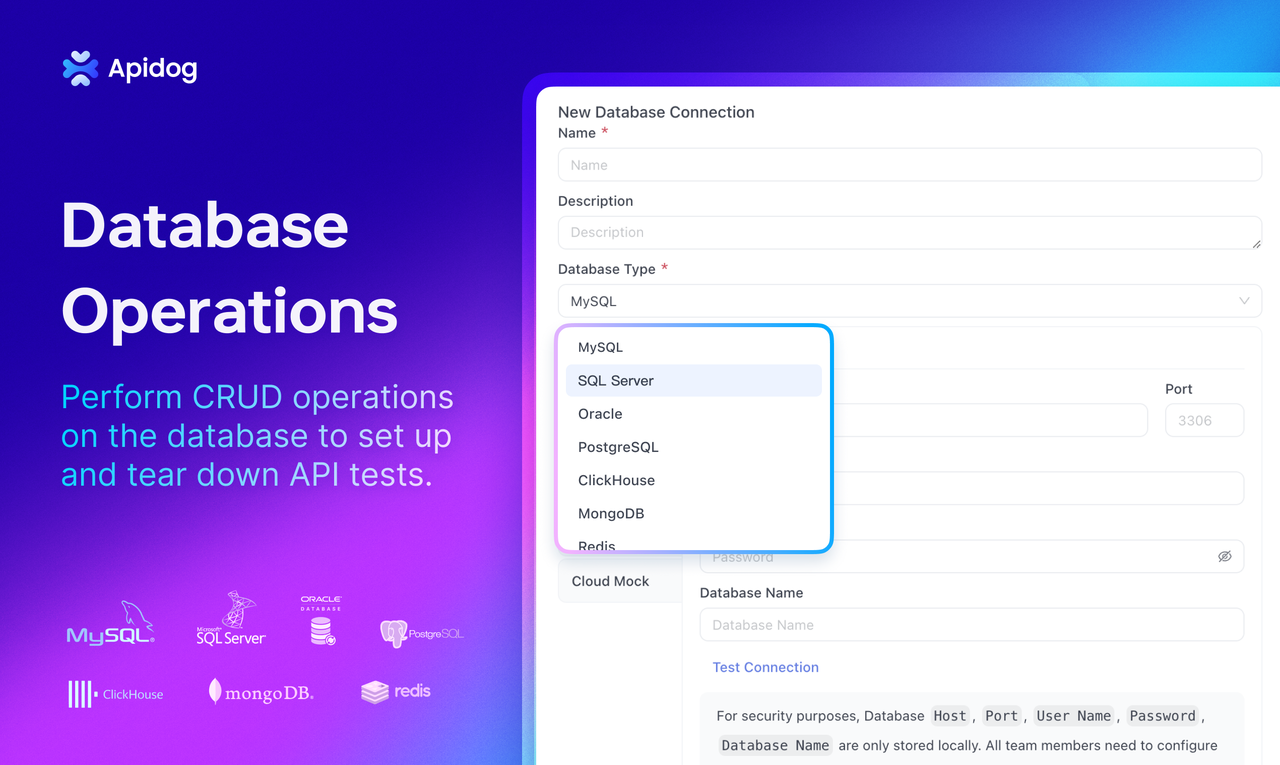Focus the Database Name input field
This screenshot has height=765, width=1280.
972,625
